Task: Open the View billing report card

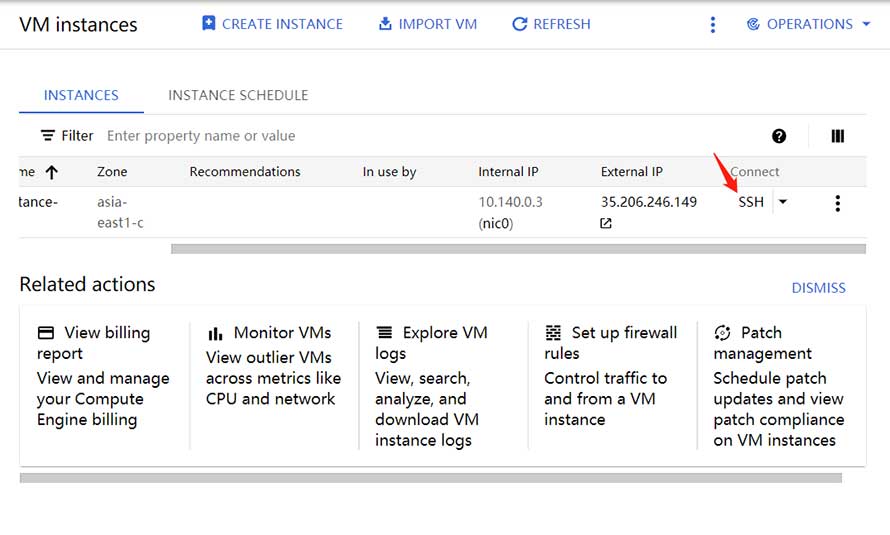Action: coord(104,377)
